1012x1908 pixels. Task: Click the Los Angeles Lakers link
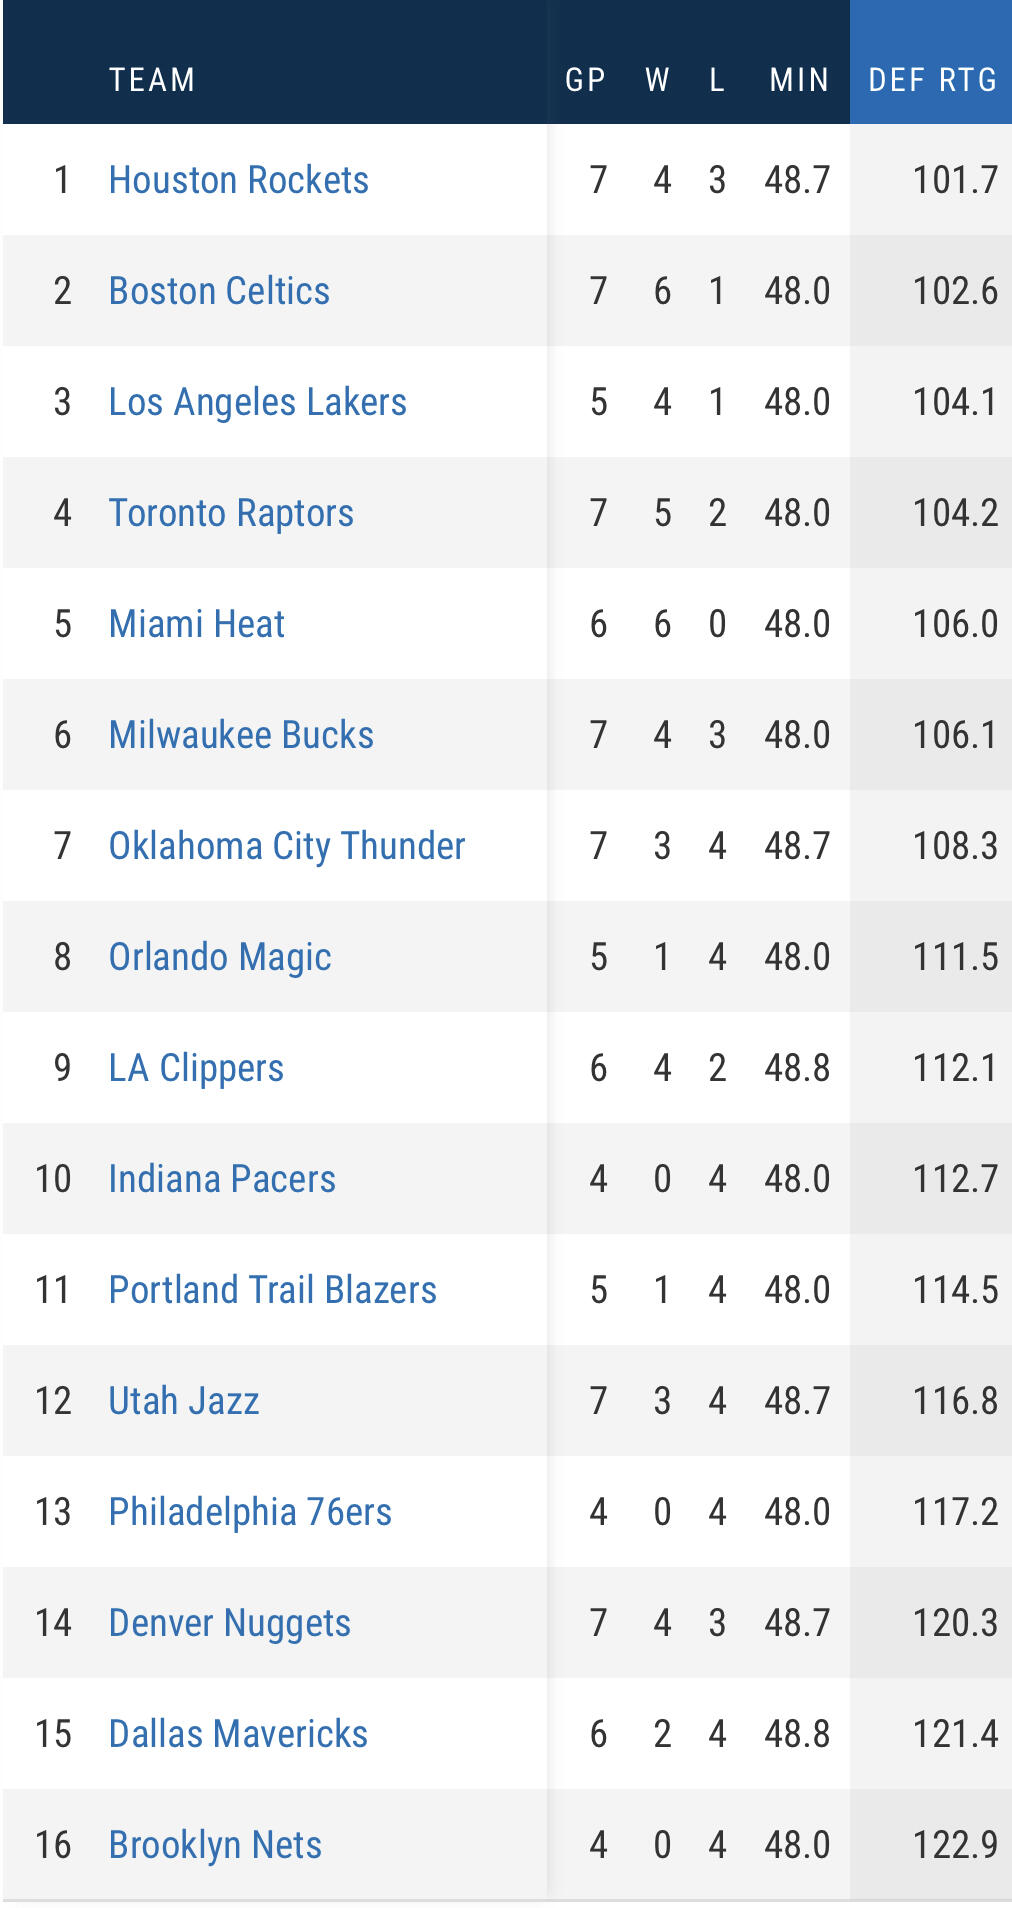[257, 402]
